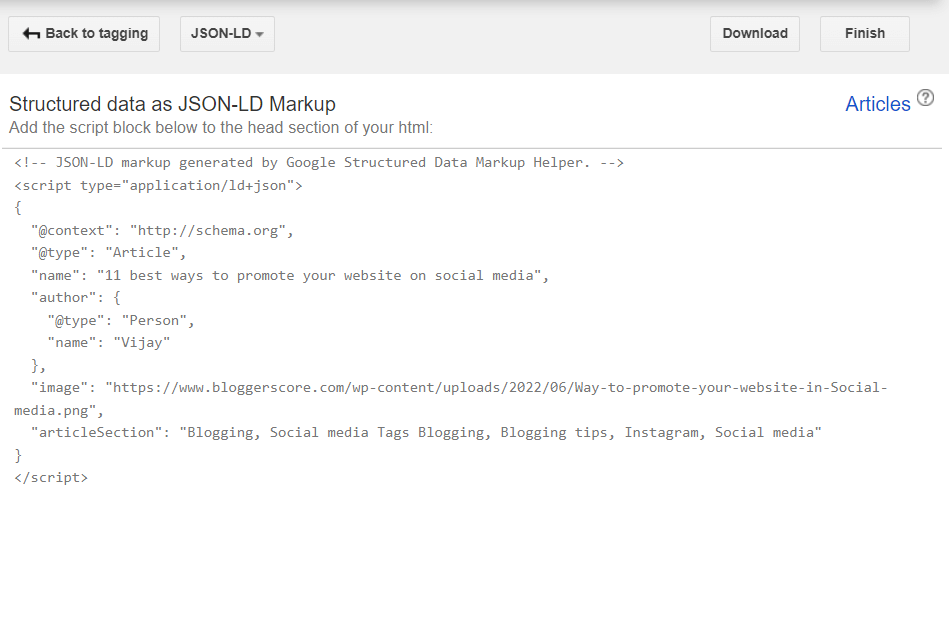Click the "@type": "Article" line
This screenshot has height=640, width=949.
(108, 252)
